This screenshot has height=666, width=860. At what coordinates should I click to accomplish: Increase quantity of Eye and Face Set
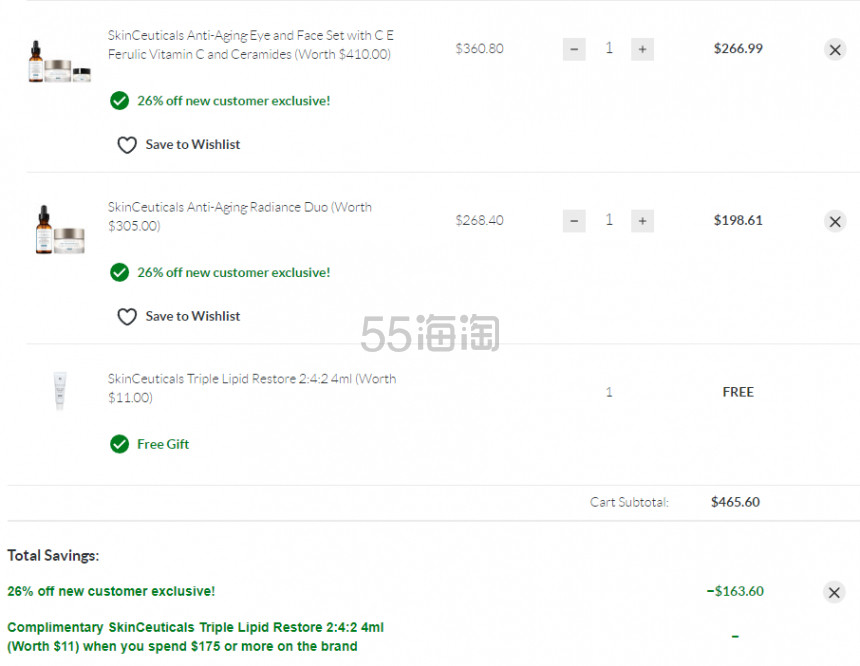tap(642, 49)
